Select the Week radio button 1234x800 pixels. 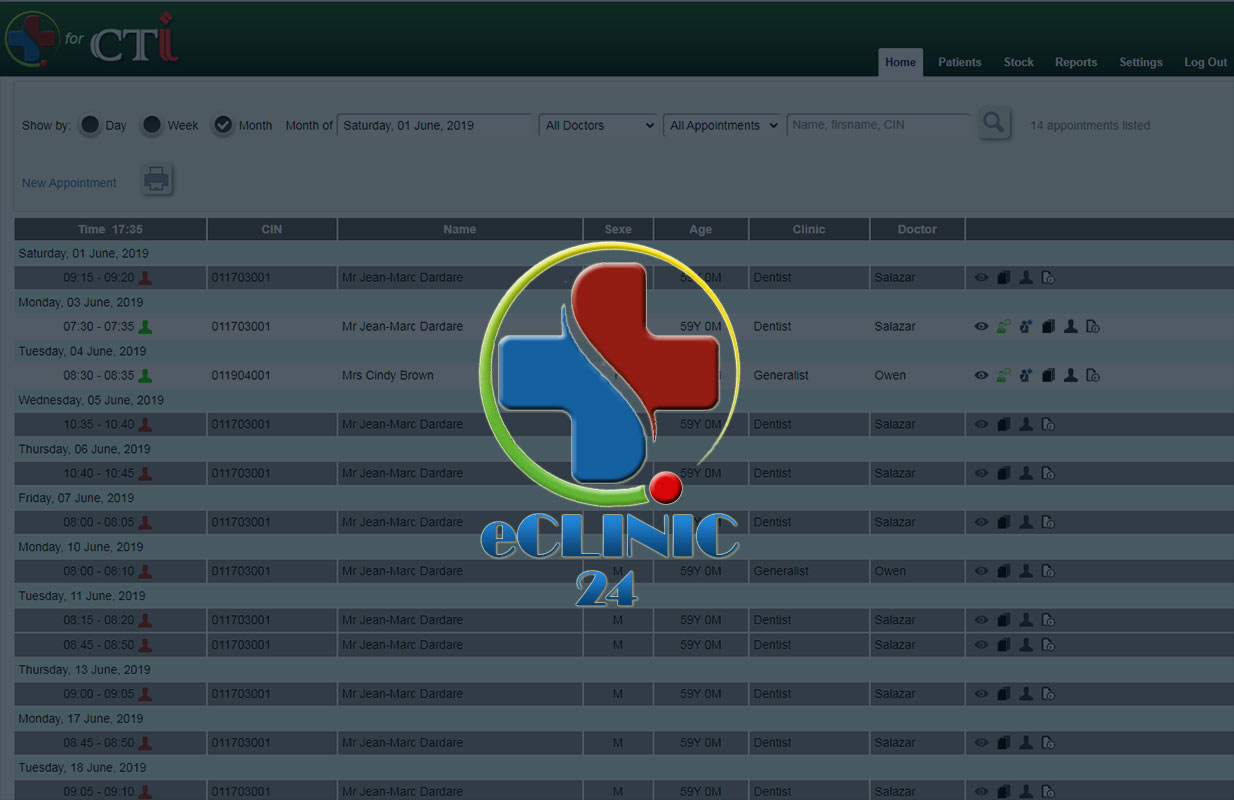[x=152, y=125]
